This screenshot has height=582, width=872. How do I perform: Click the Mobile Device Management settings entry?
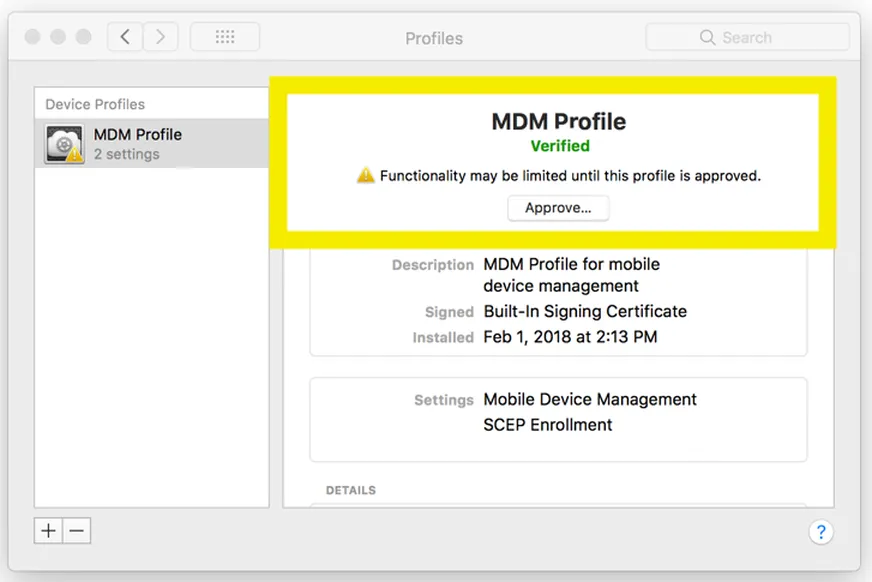[589, 399]
